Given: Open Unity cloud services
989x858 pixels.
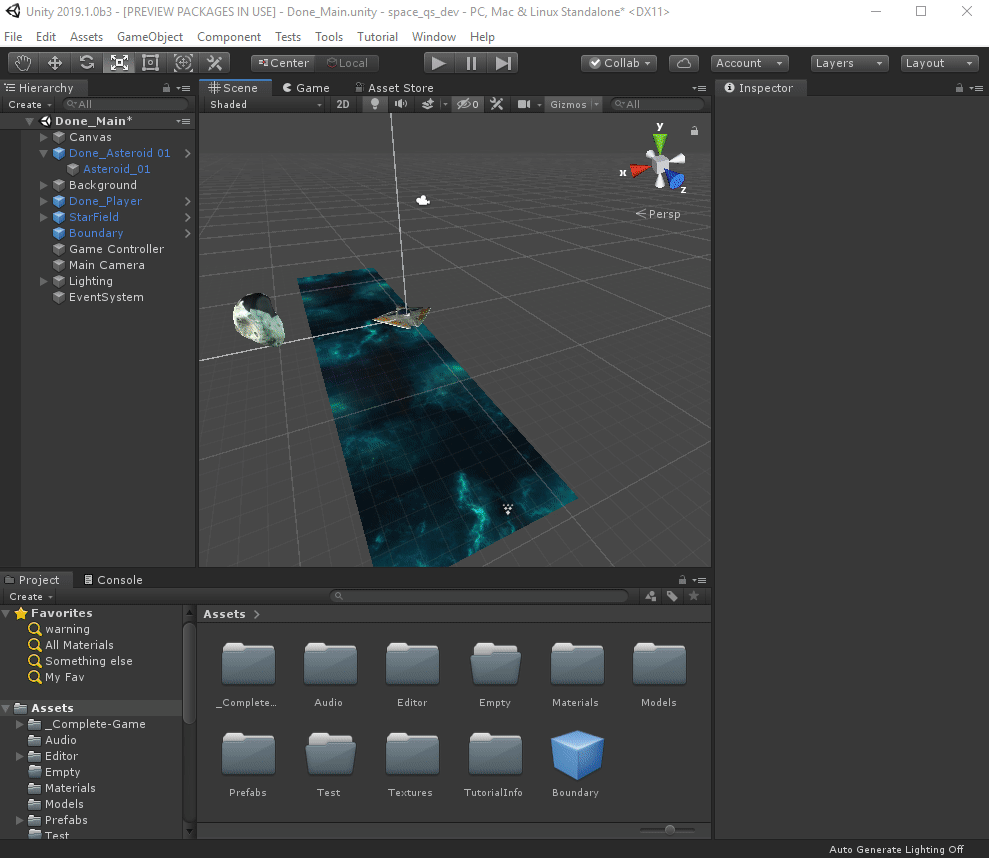Looking at the screenshot, I should coord(684,62).
